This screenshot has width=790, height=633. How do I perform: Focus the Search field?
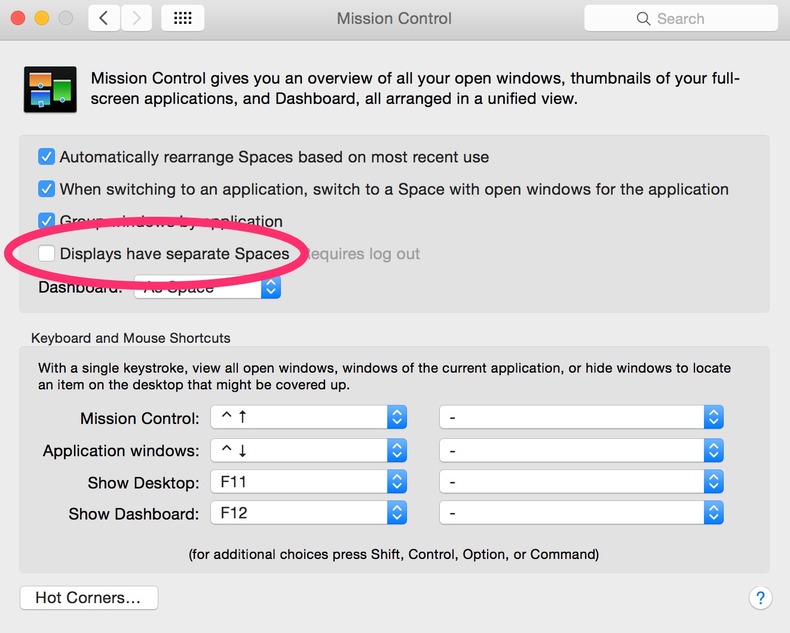coord(681,19)
